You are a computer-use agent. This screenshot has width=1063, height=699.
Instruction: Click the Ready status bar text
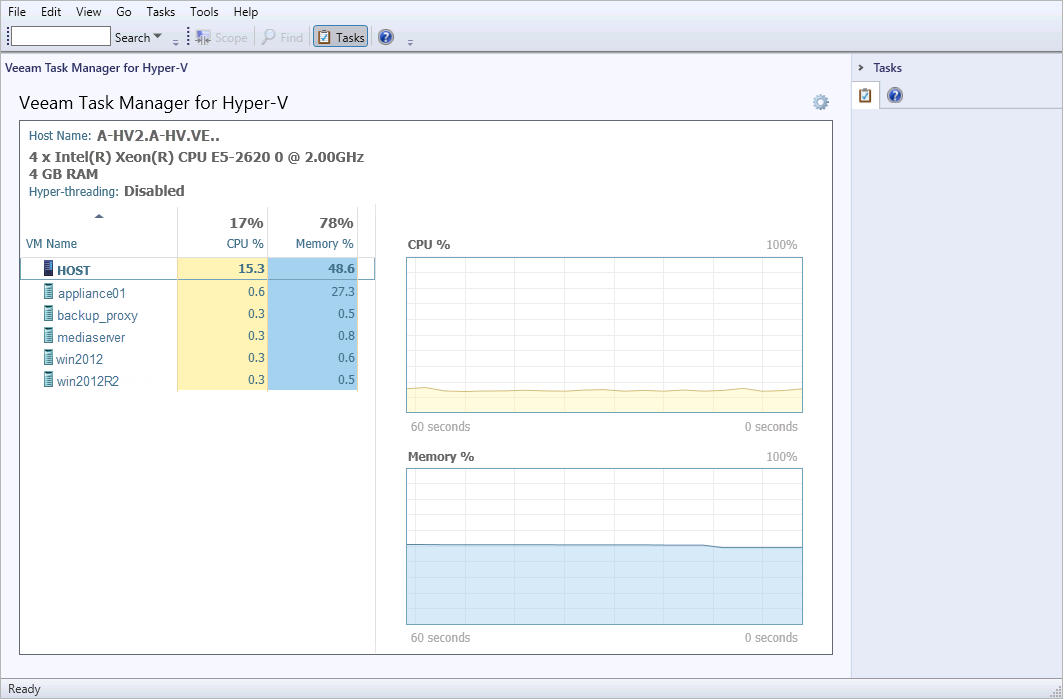click(x=24, y=689)
